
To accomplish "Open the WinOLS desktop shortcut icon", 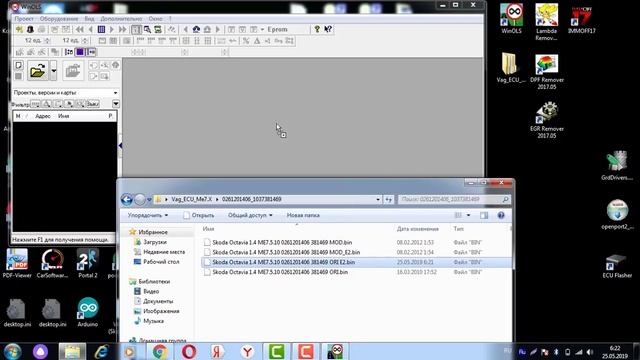I will click(x=511, y=19).
